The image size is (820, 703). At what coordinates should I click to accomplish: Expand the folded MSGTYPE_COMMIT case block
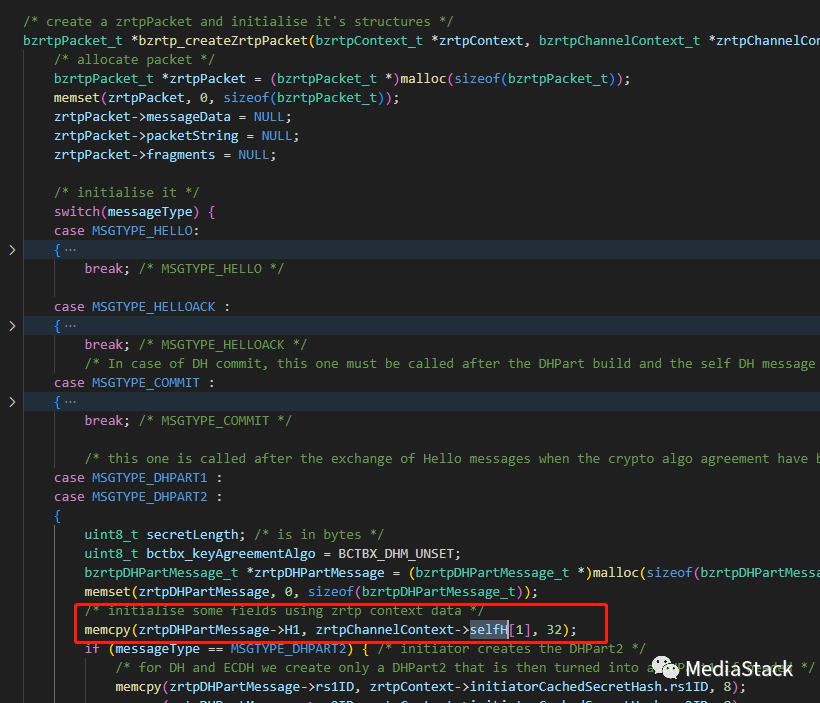[x=11, y=402]
